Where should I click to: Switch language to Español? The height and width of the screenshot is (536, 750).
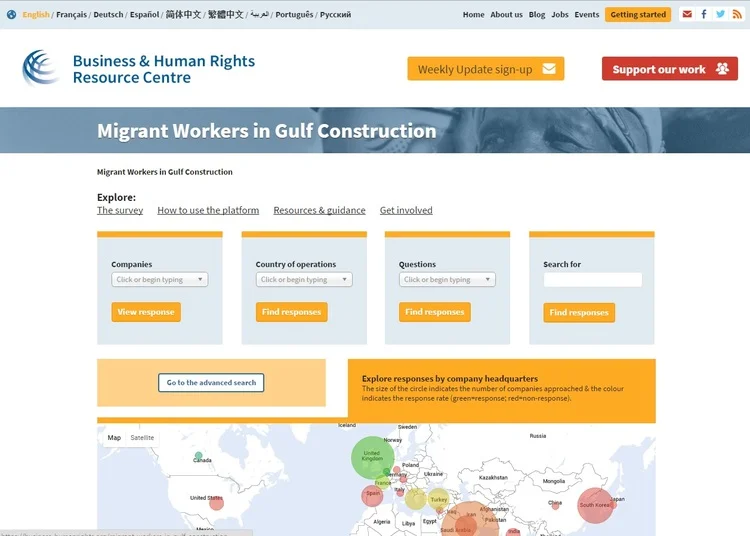144,15
